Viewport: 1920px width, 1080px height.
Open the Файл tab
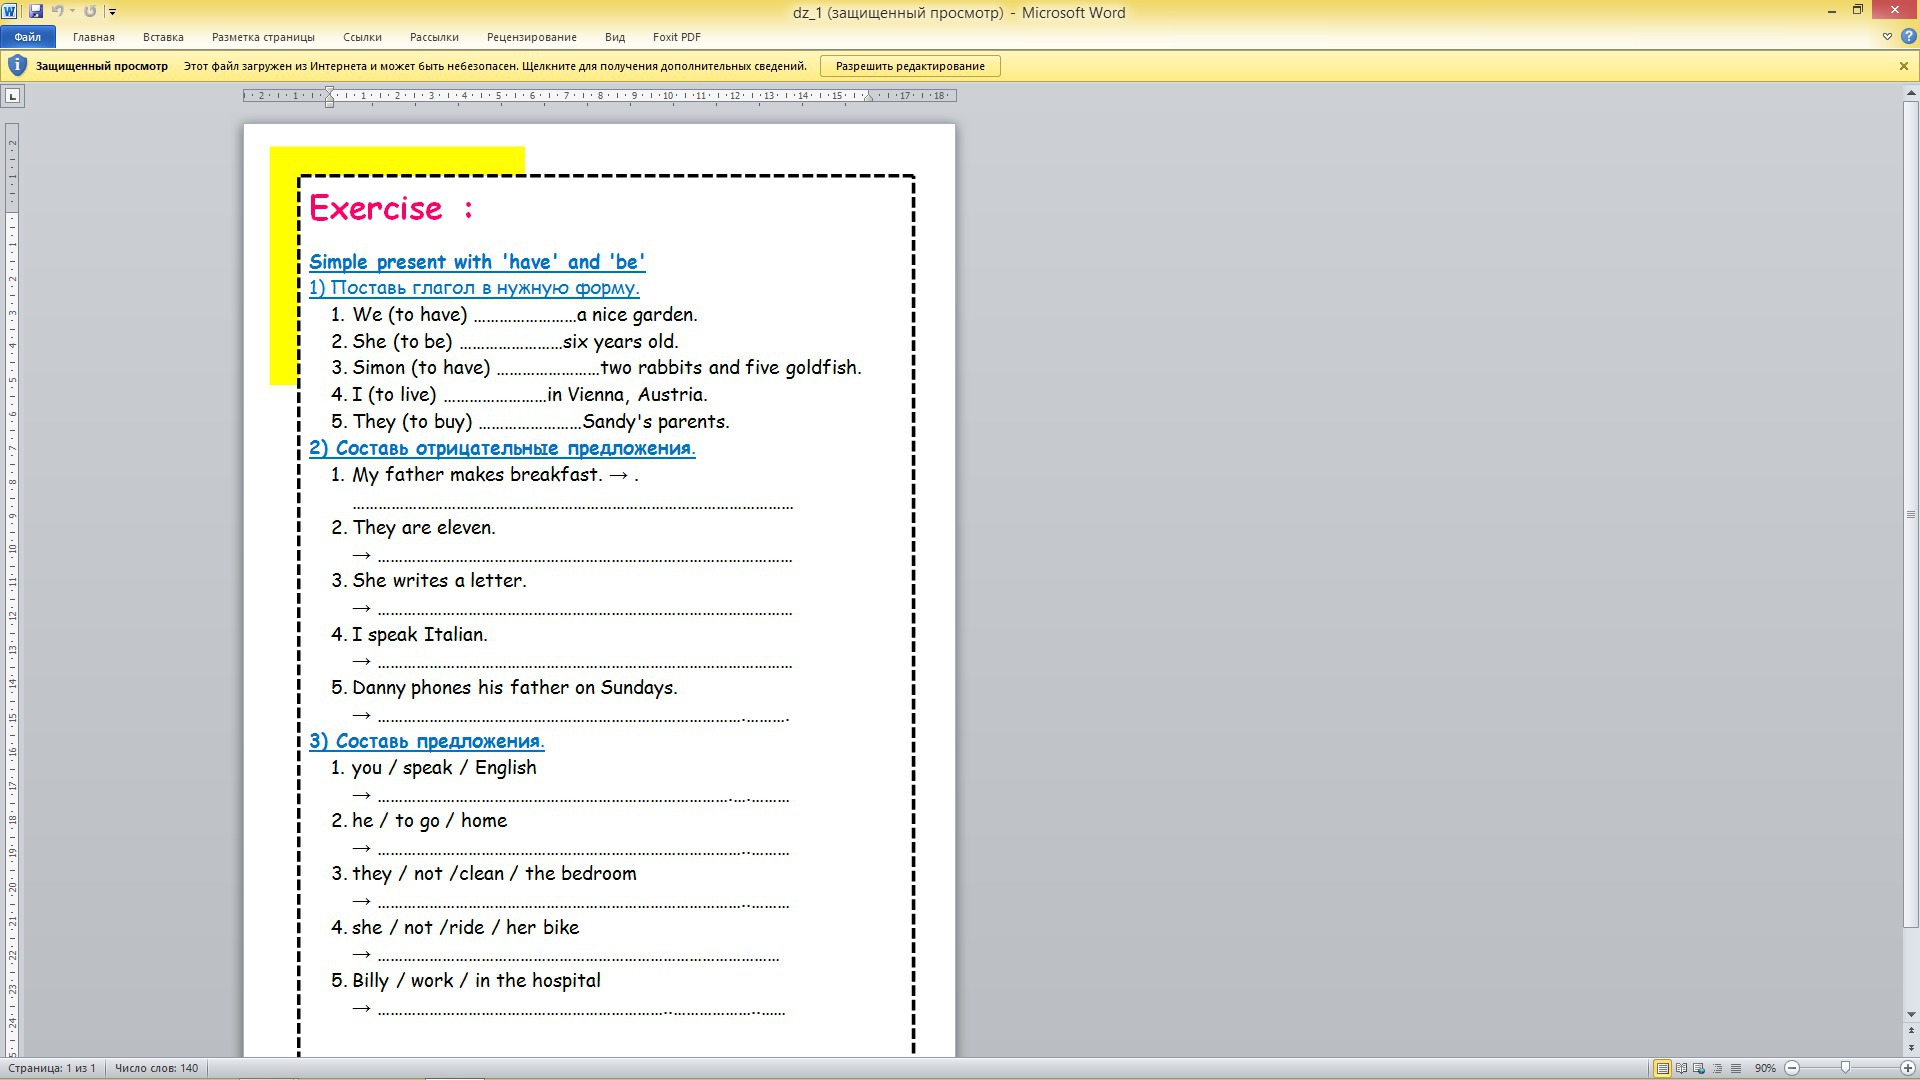28,37
